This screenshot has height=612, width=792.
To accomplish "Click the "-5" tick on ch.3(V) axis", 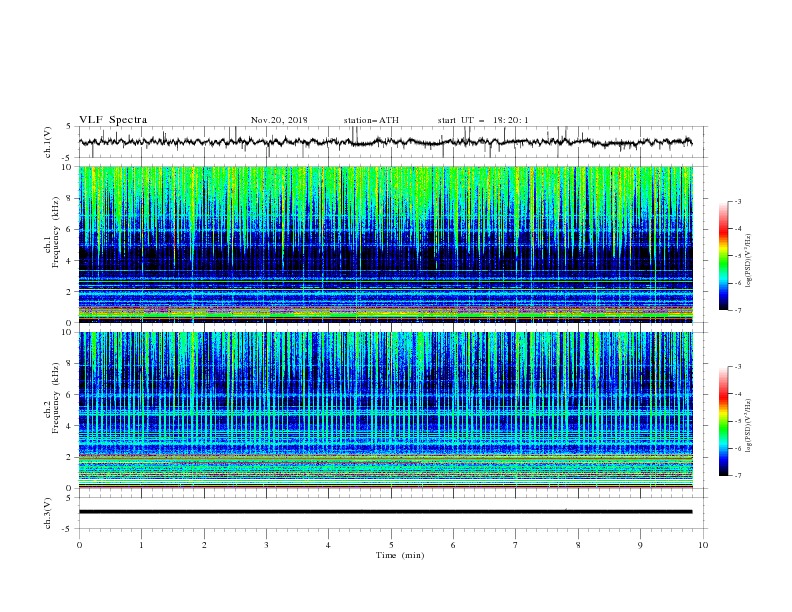I will pyautogui.click(x=68, y=529).
